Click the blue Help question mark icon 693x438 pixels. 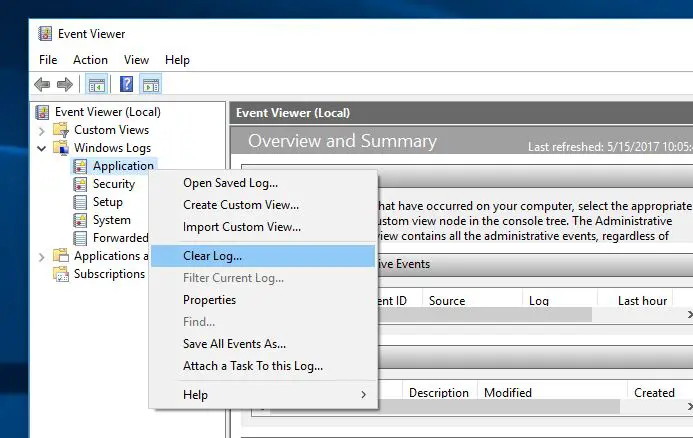(x=127, y=85)
